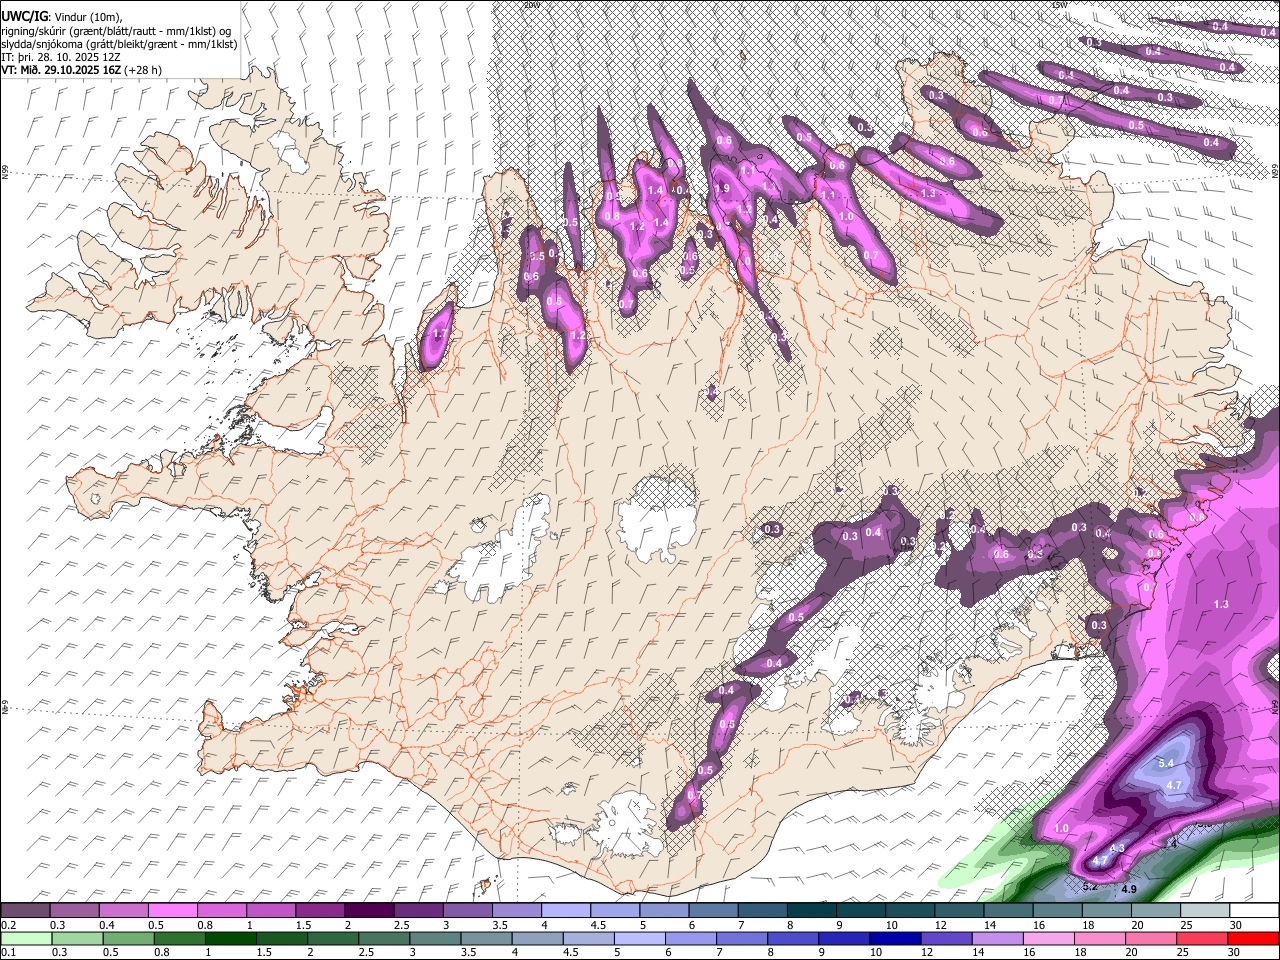
Task: Click the '12' label on the upper scale
Action: 939,925
